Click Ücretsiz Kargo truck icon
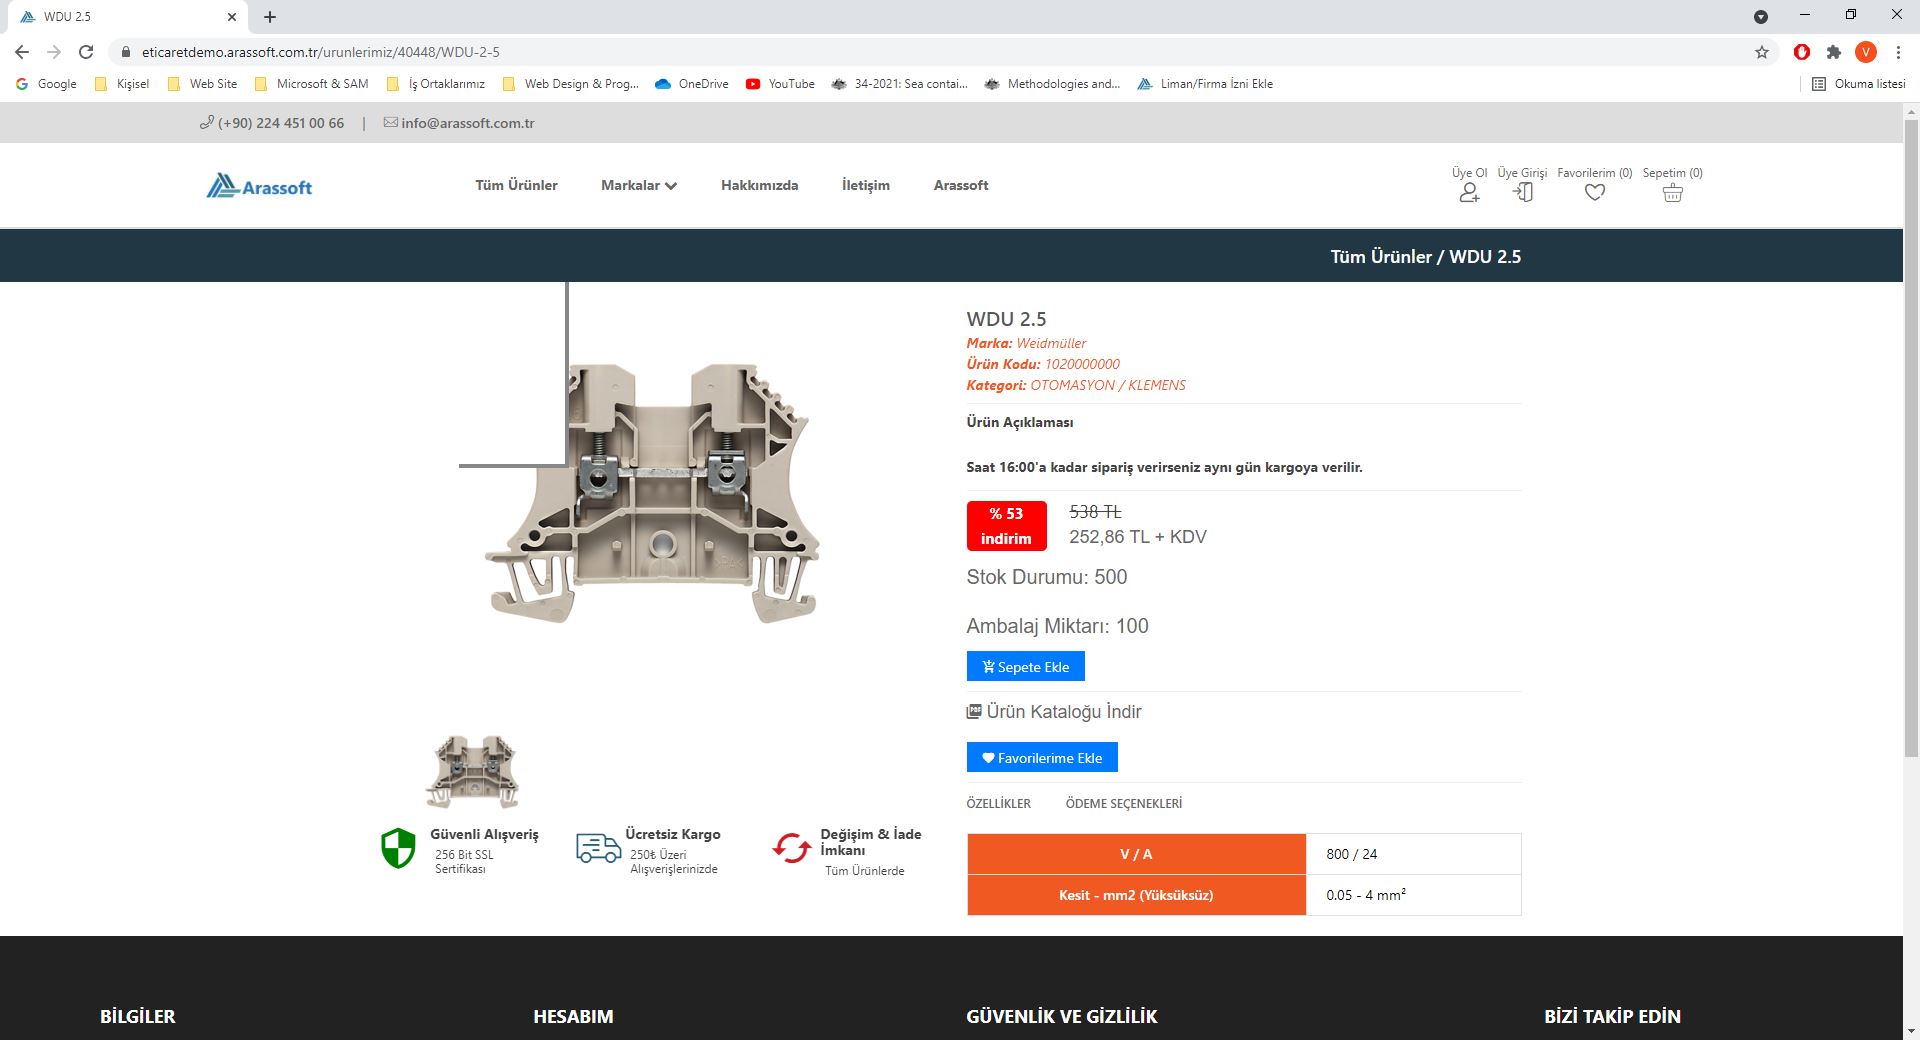 point(598,848)
